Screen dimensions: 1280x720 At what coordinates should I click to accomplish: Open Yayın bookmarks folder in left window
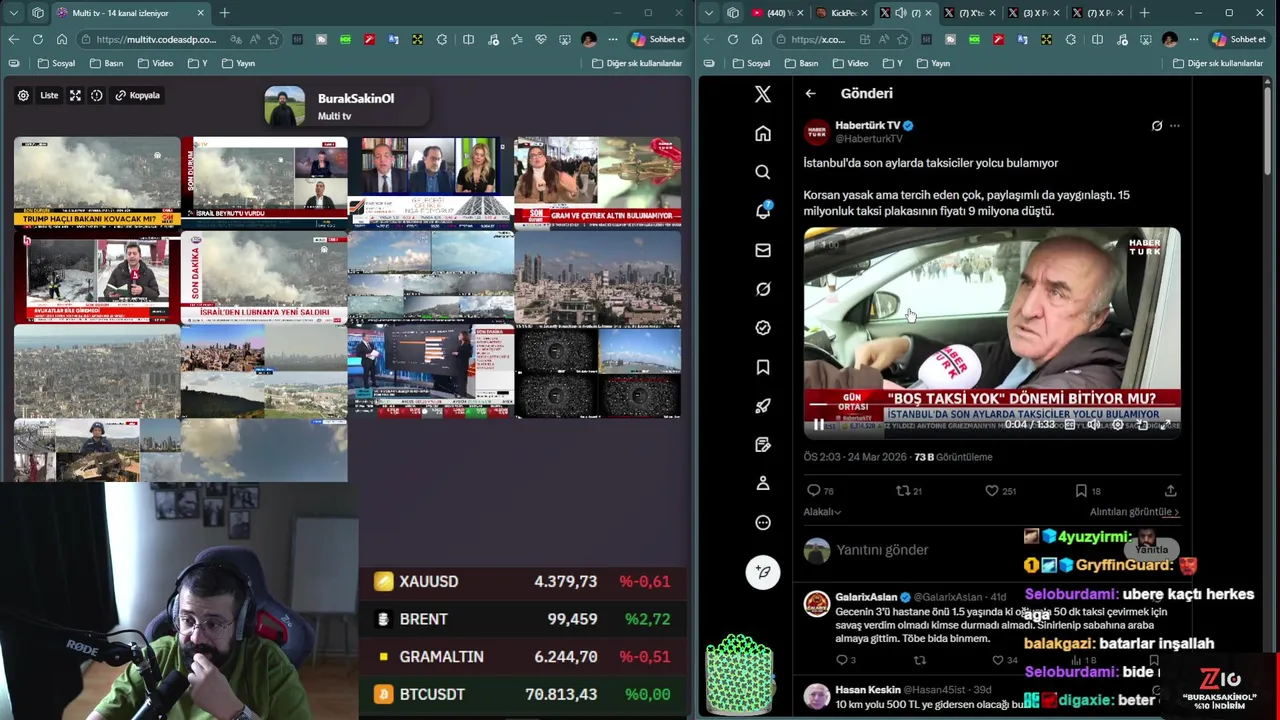[239, 63]
